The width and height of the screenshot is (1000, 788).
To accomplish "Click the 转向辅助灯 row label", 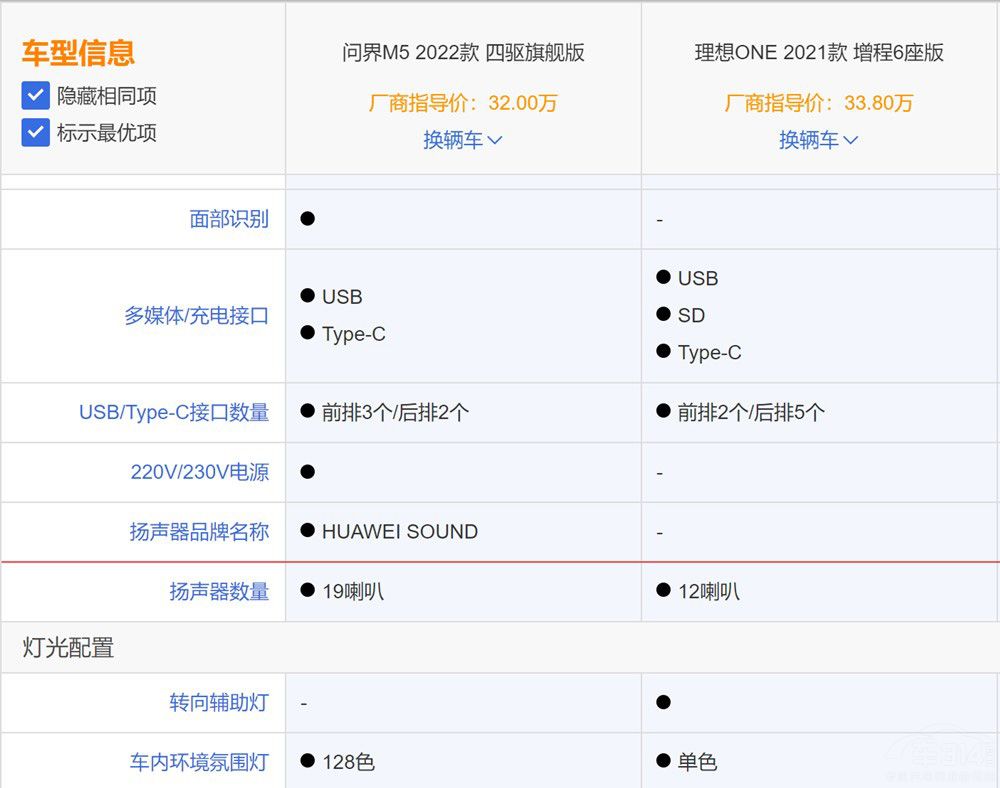I will pyautogui.click(x=219, y=703).
